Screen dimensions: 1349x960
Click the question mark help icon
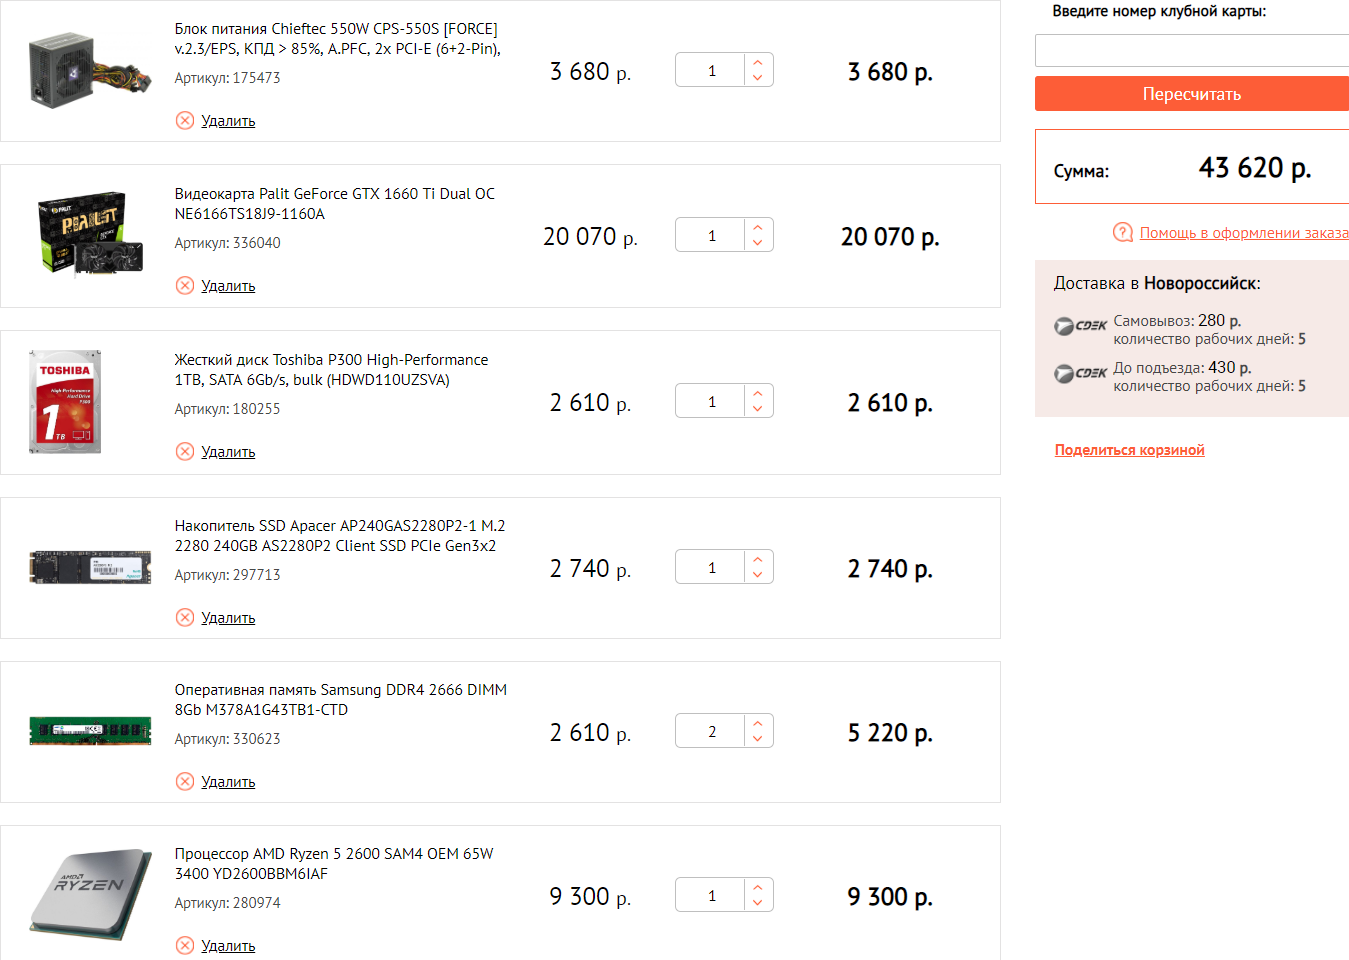[x=1123, y=233]
